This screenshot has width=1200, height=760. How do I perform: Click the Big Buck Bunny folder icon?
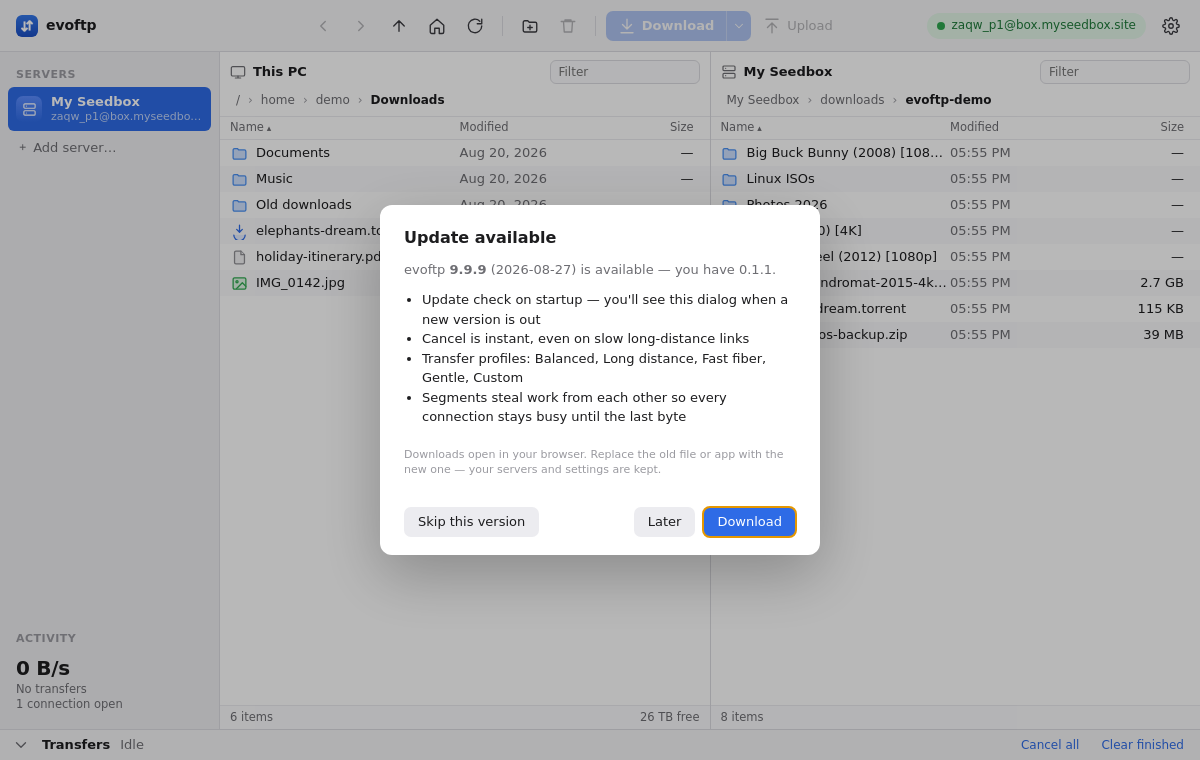[730, 153]
